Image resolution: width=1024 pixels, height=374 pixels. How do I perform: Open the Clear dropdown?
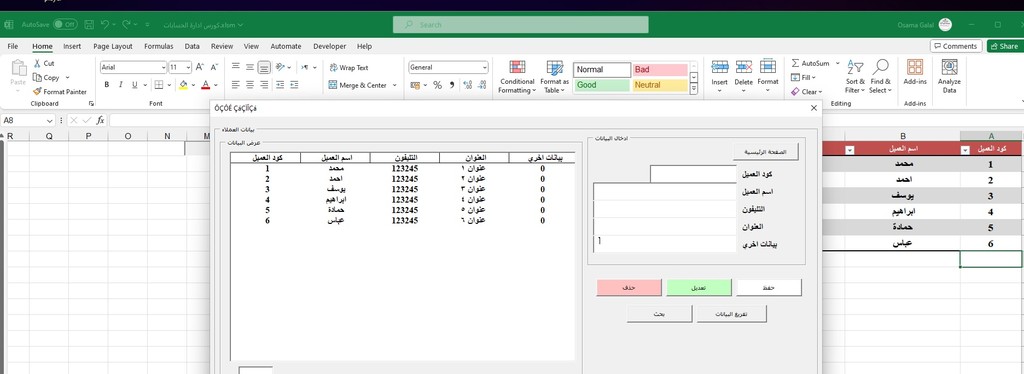(807, 92)
